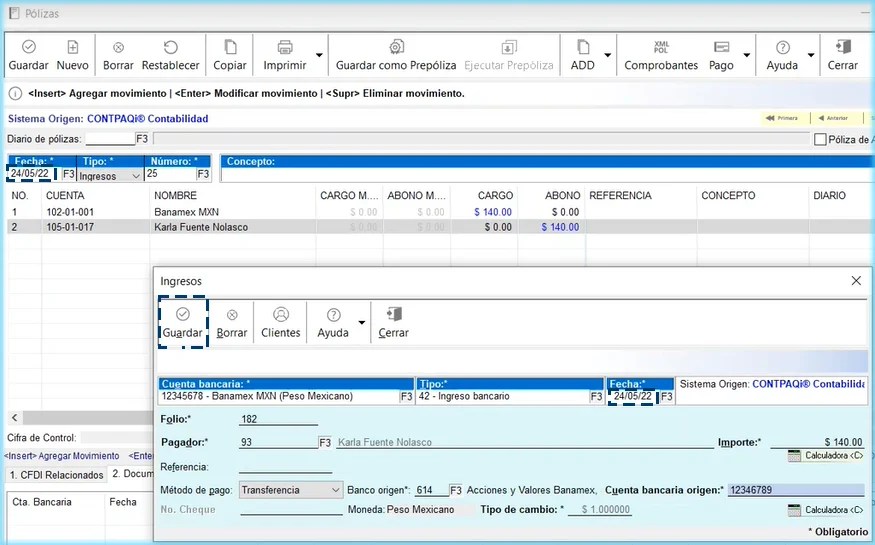Click F3 beside the Ingresos Fecha field
Screen dimensions: 875x545
click(667, 397)
